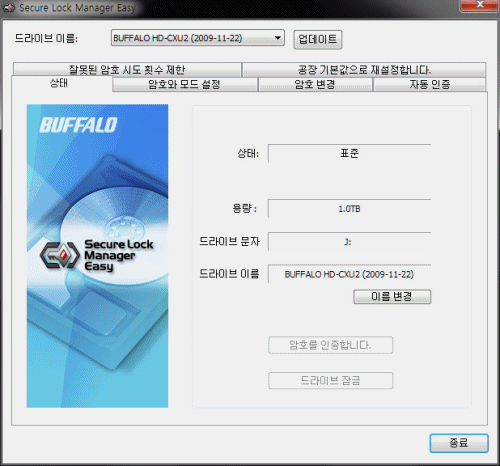This screenshot has height=466, width=500.
Task: Click the 종료 button to exit
Action: point(459,443)
